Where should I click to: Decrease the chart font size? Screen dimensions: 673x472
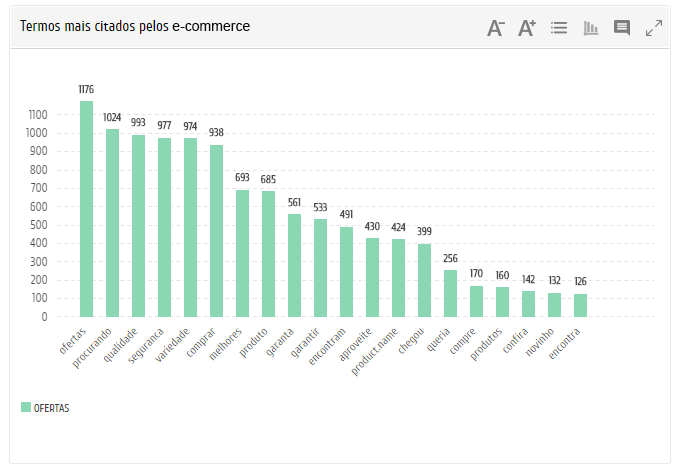[496, 28]
